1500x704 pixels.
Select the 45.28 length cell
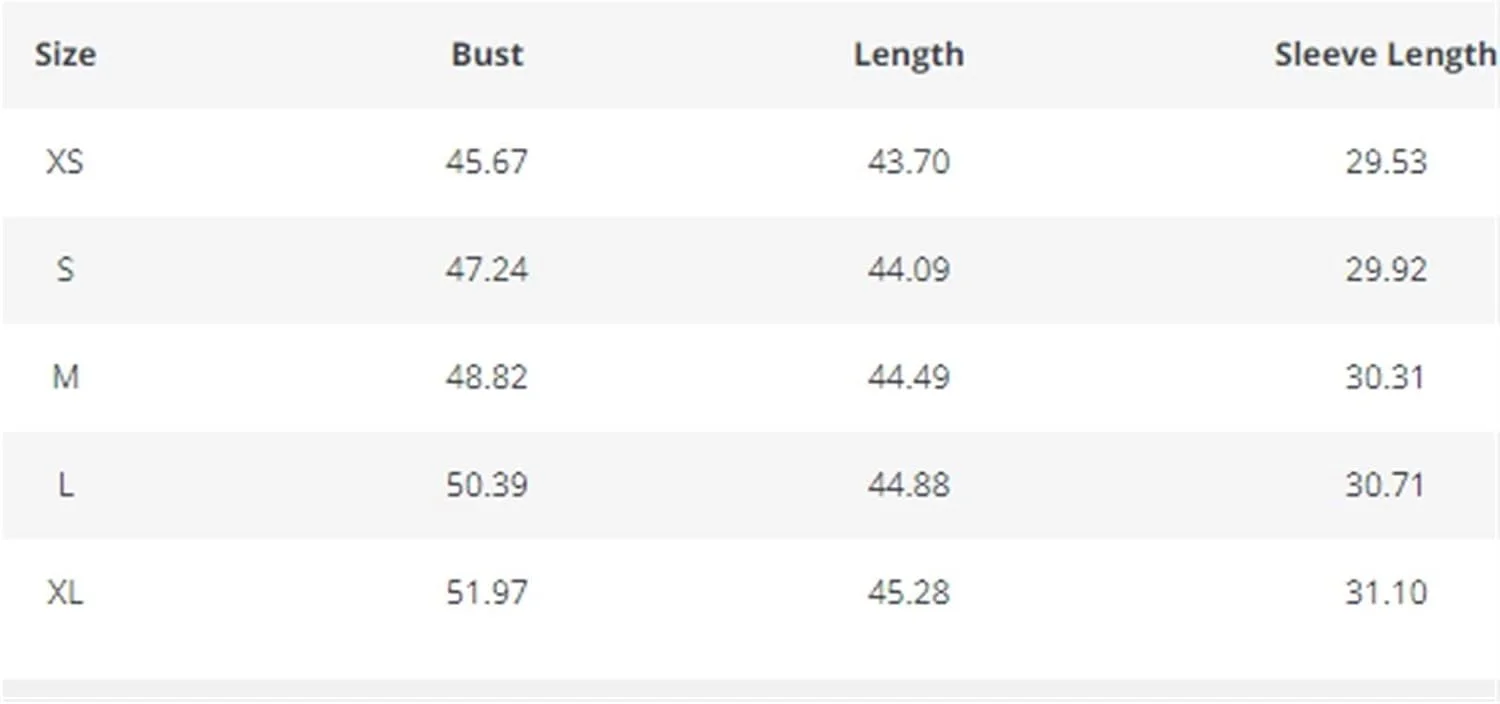pyautogui.click(x=908, y=592)
